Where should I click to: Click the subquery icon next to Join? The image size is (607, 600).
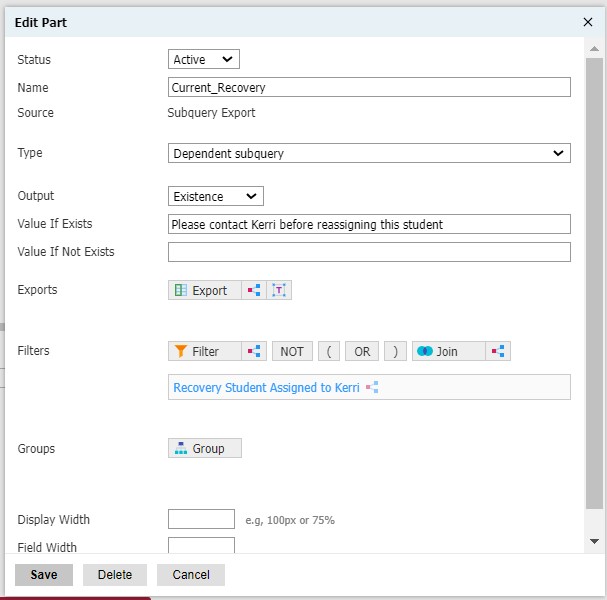coord(498,351)
